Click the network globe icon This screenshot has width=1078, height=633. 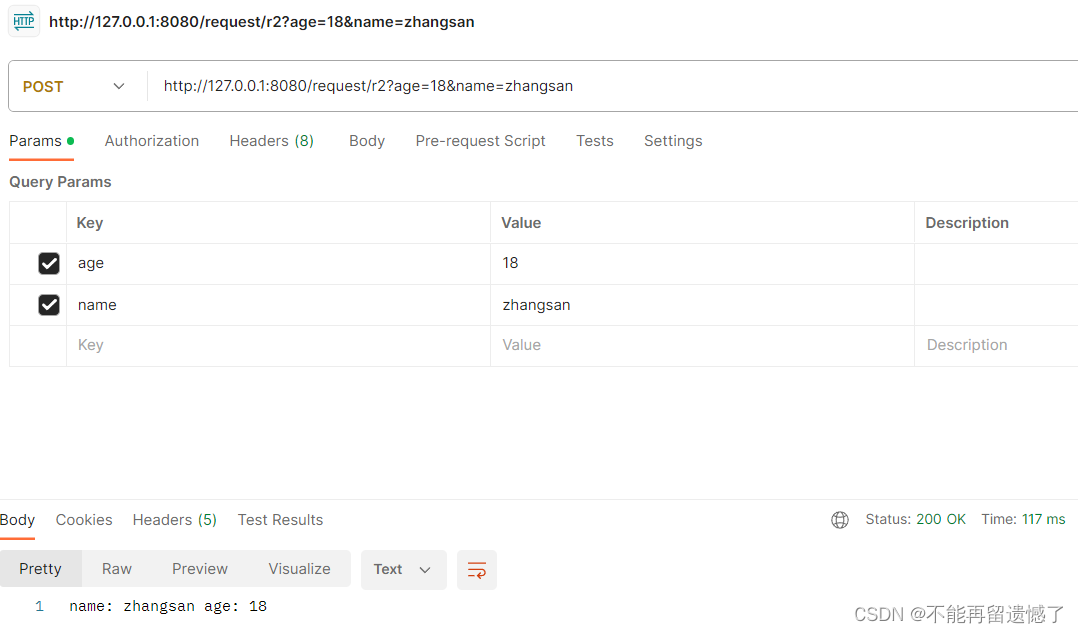point(839,520)
